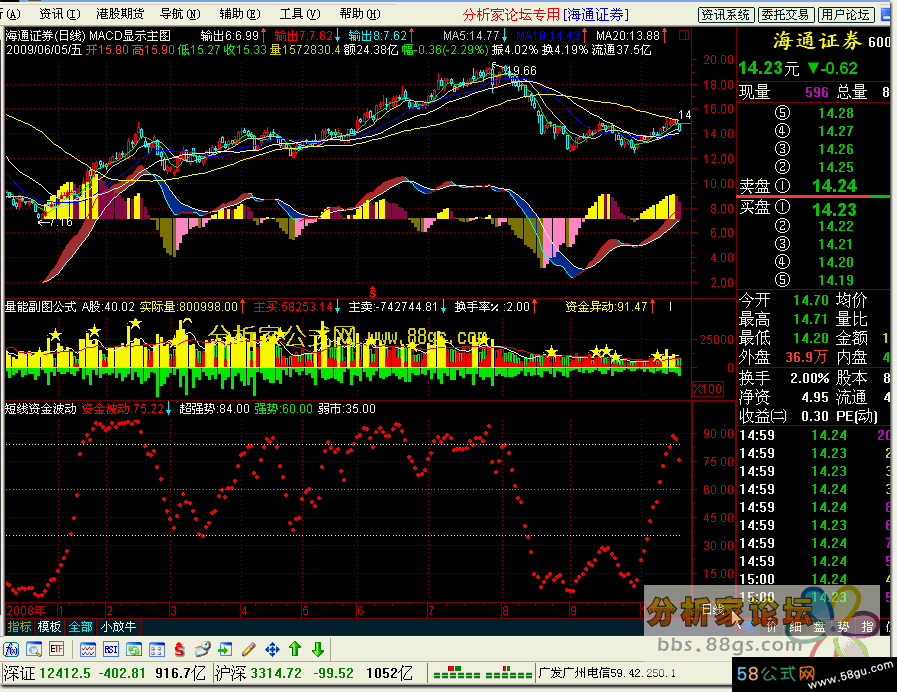Switch to the 小放牛 tab
Screen dimensions: 897x692
118,627
